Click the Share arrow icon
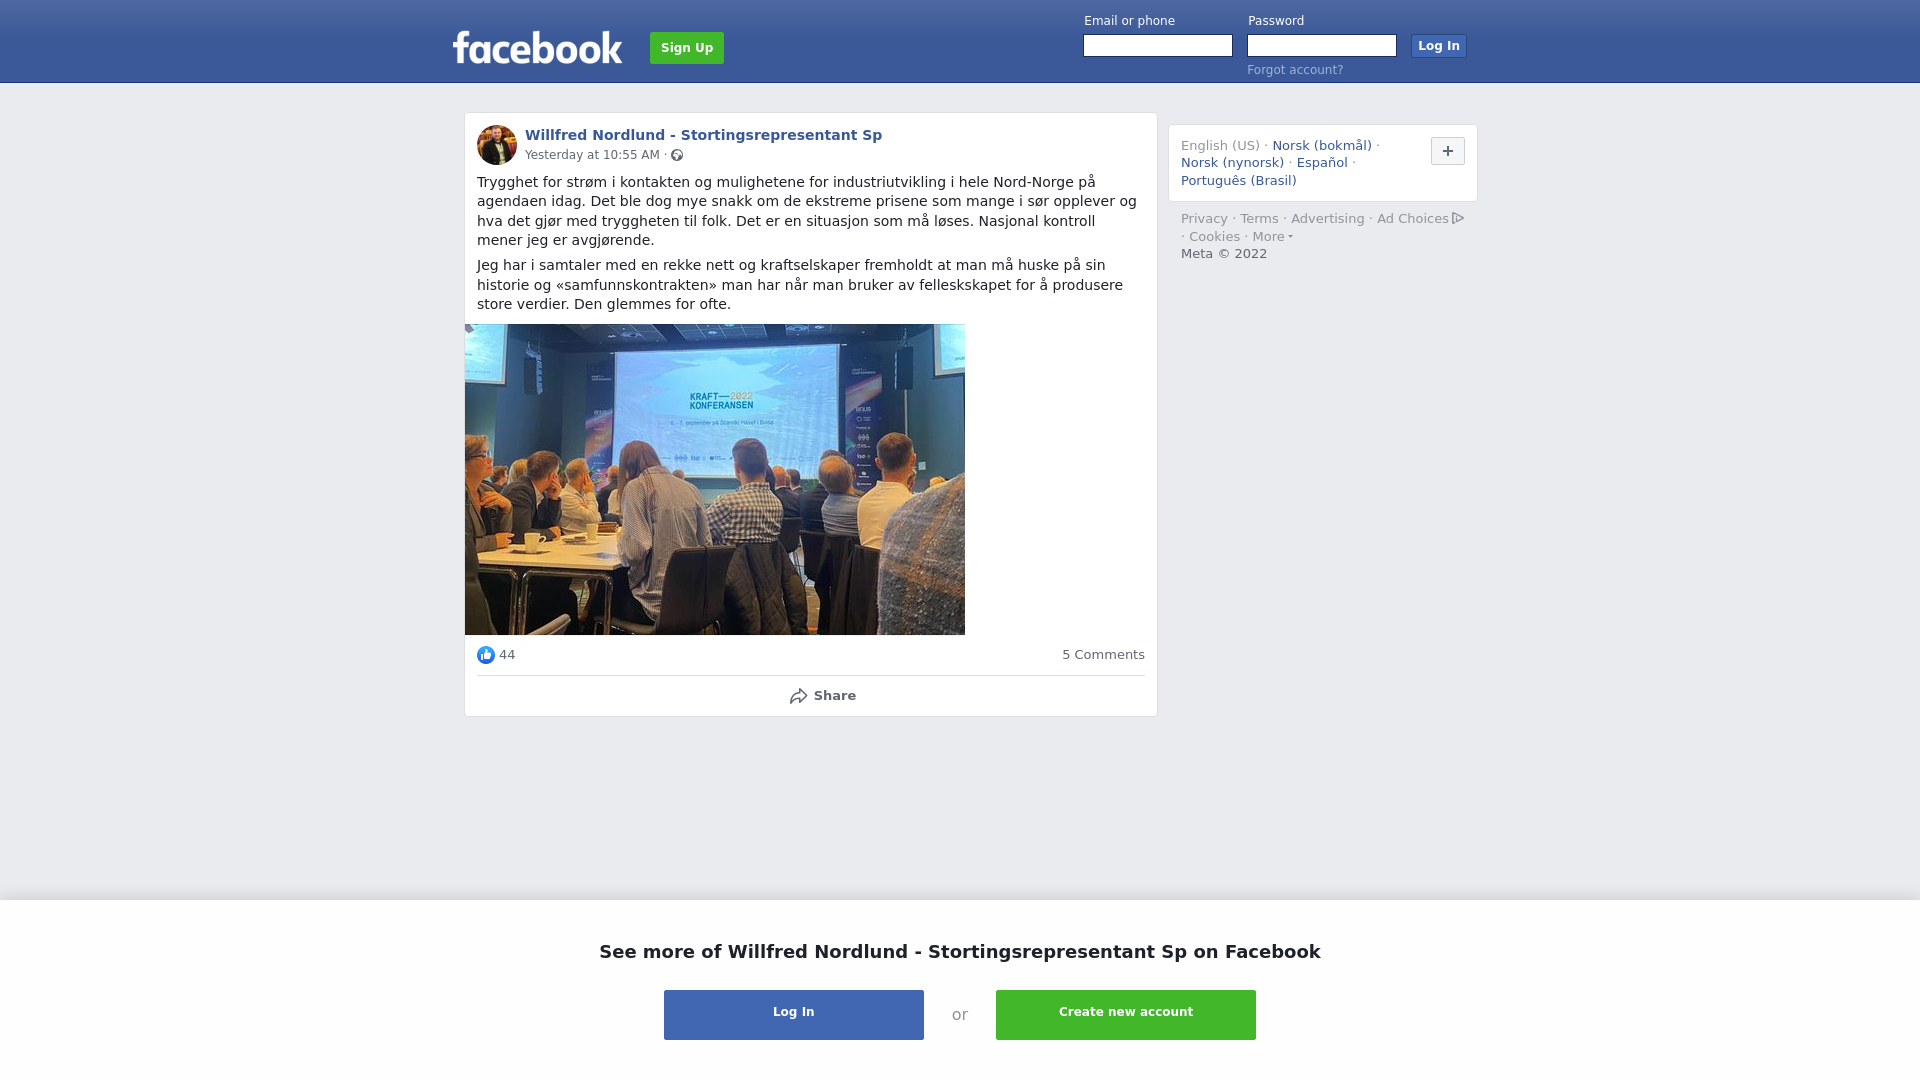The width and height of the screenshot is (1920, 1080). [x=798, y=696]
